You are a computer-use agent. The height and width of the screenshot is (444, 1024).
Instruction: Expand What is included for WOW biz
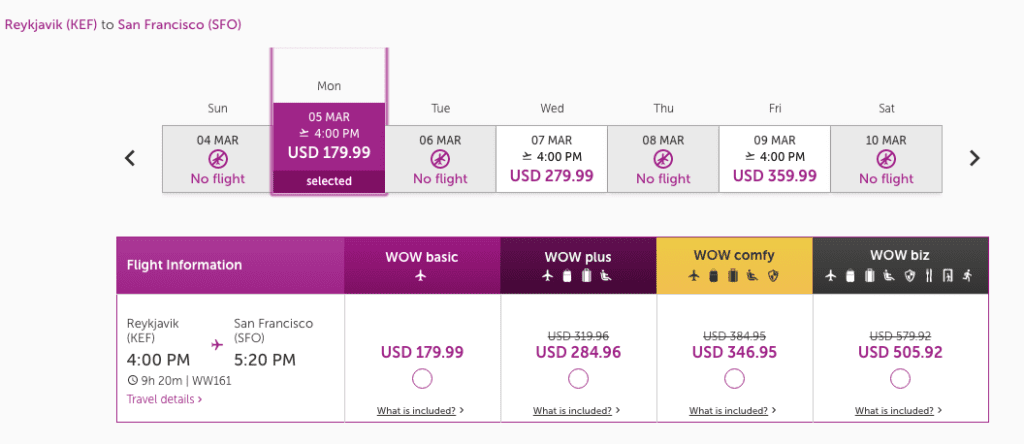pos(899,410)
